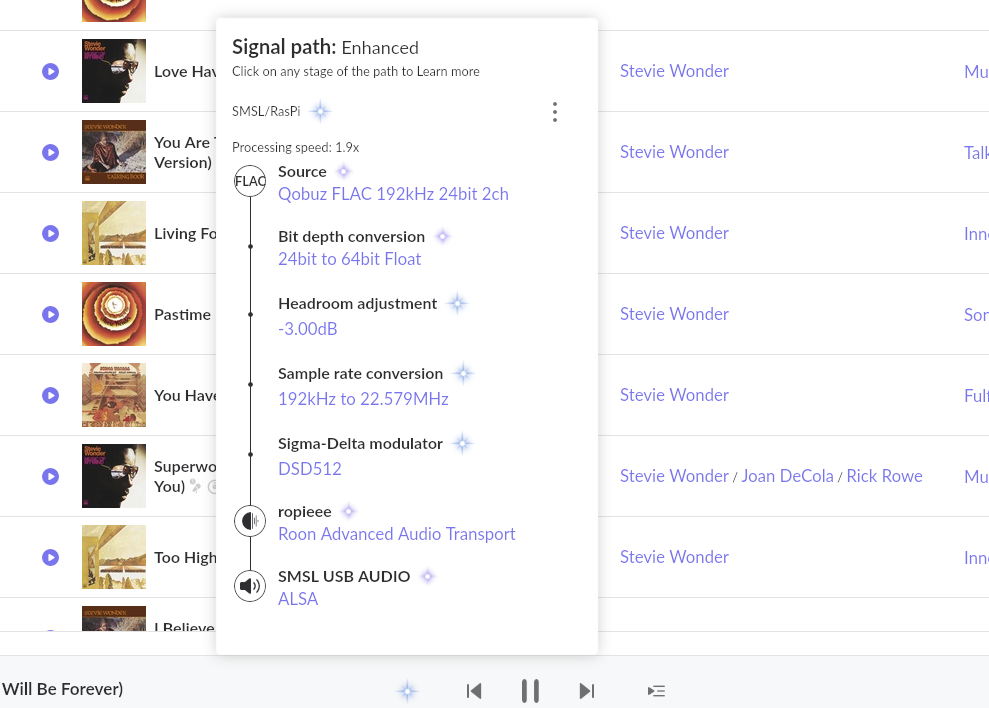Click the DSD512 modulator link

pyautogui.click(x=310, y=469)
